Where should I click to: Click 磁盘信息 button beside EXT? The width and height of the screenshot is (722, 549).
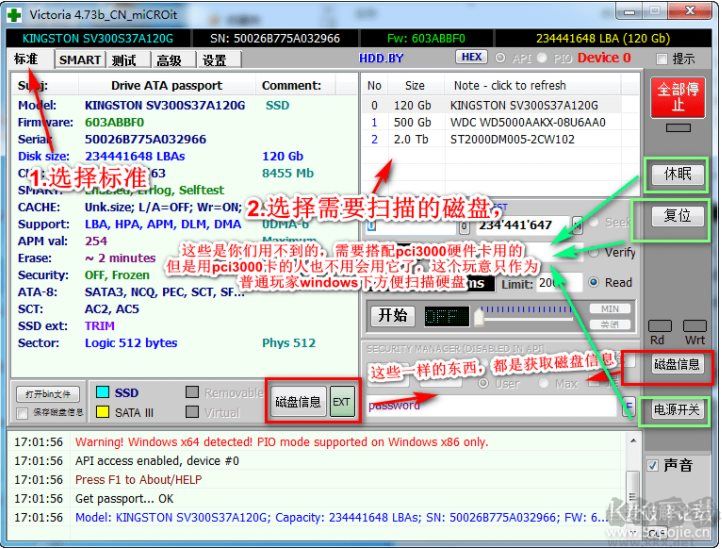pos(298,402)
